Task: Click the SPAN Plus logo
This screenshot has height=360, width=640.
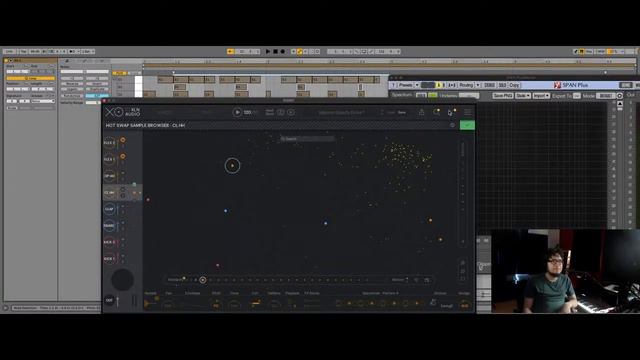Action: (571, 85)
